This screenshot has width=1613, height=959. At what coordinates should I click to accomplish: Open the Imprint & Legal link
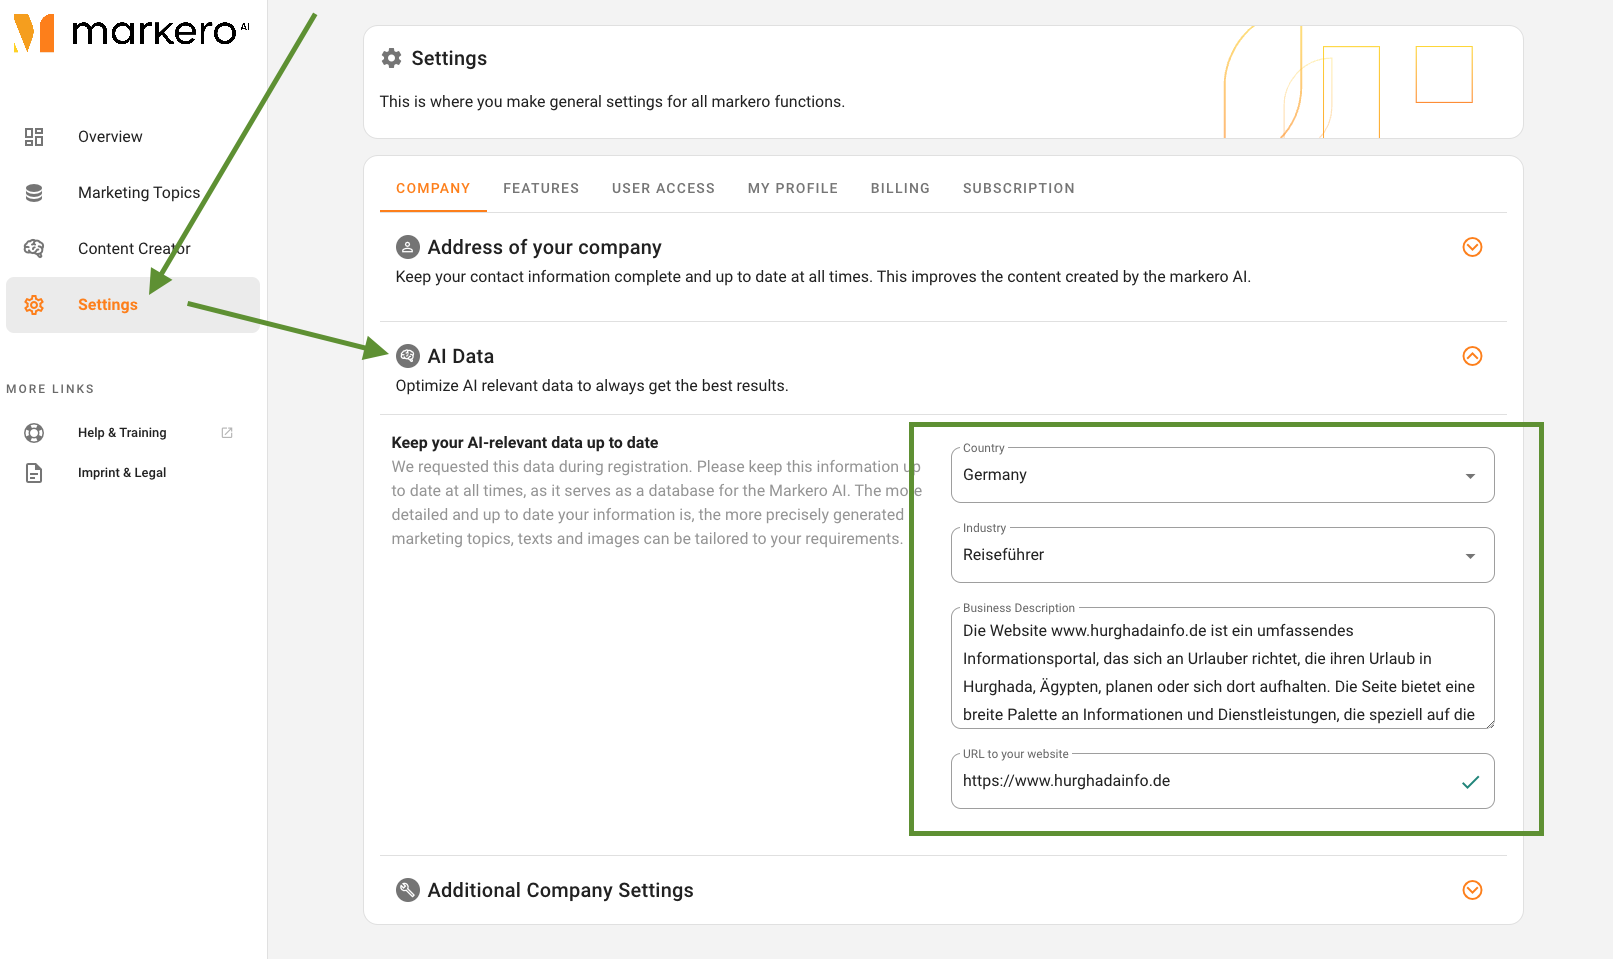pos(133,473)
